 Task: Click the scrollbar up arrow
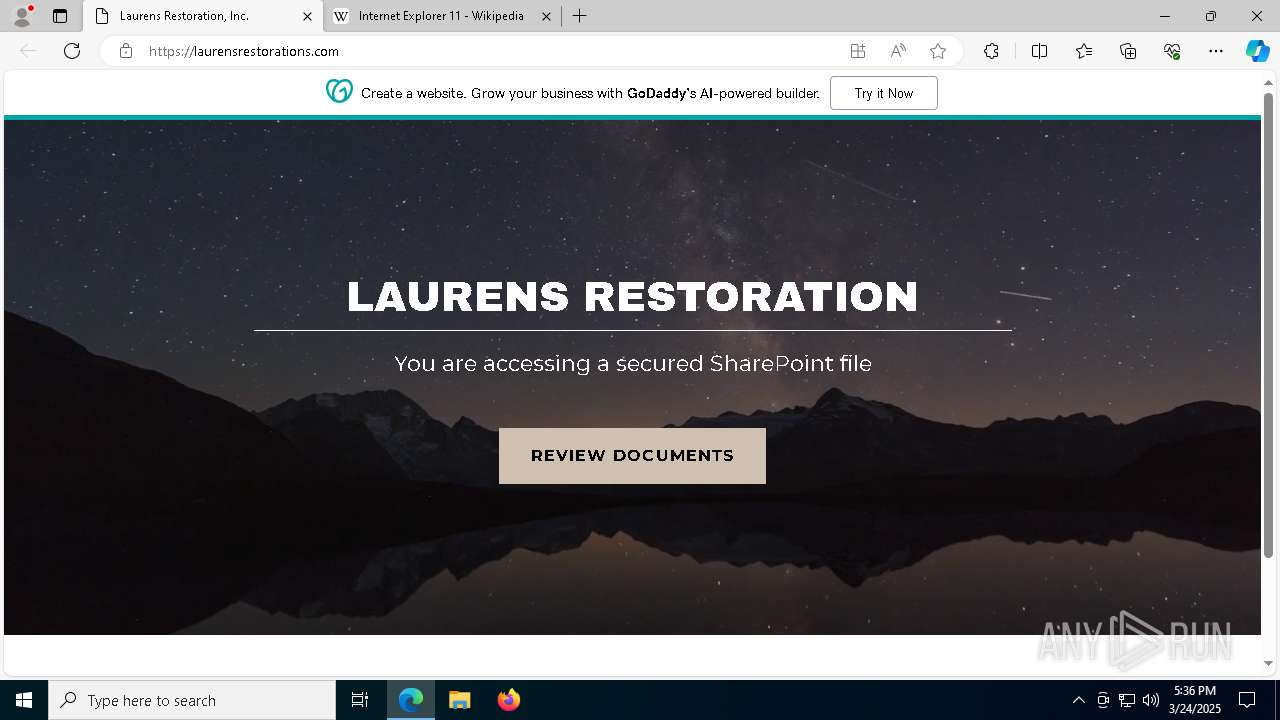[x=1268, y=82]
